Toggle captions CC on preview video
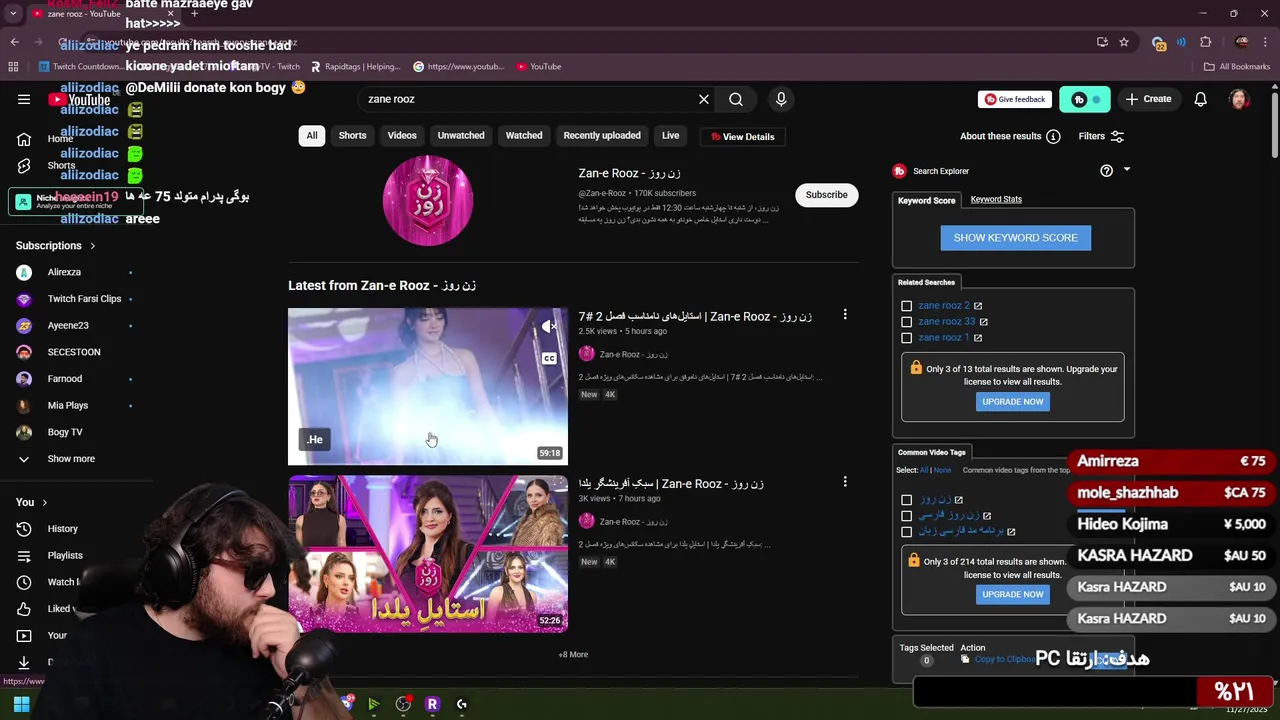This screenshot has width=1280, height=720. coord(549,358)
